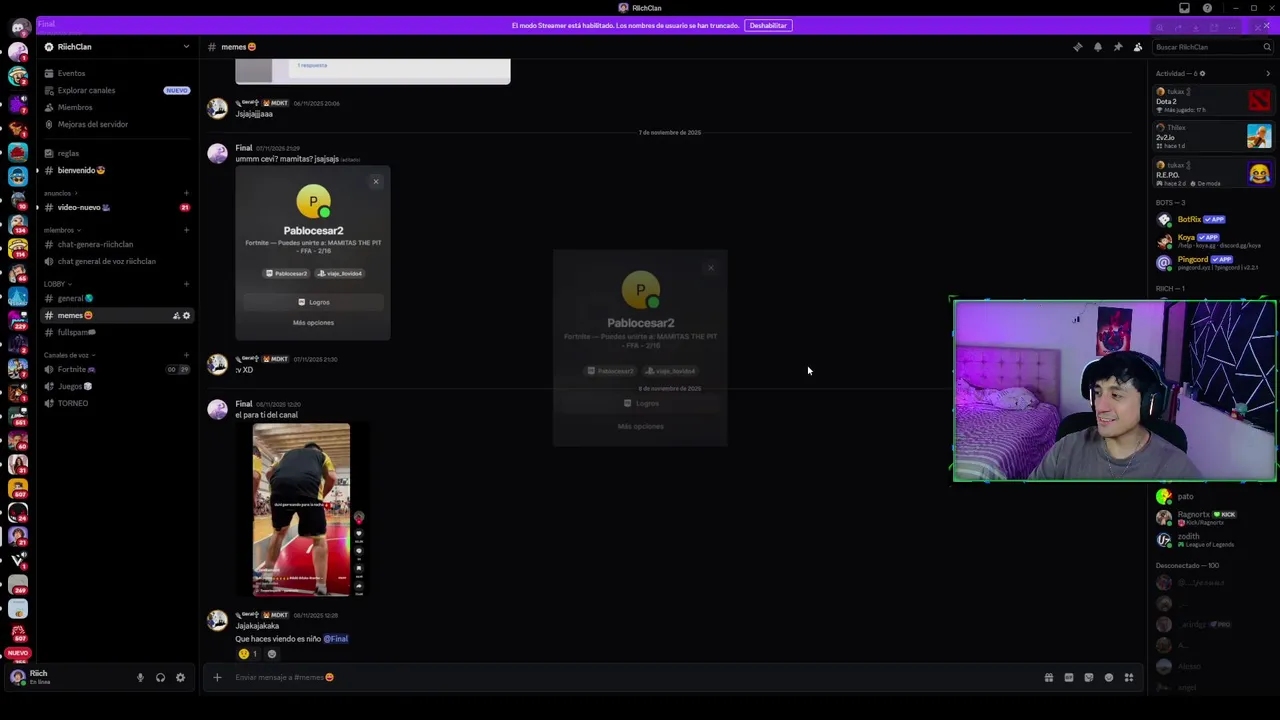
Task: Click Logros on embedded Pablocesar2 card
Action: click(313, 302)
